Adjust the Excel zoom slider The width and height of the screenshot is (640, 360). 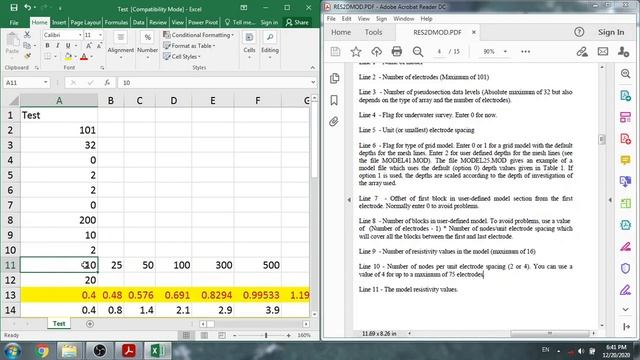[266, 335]
